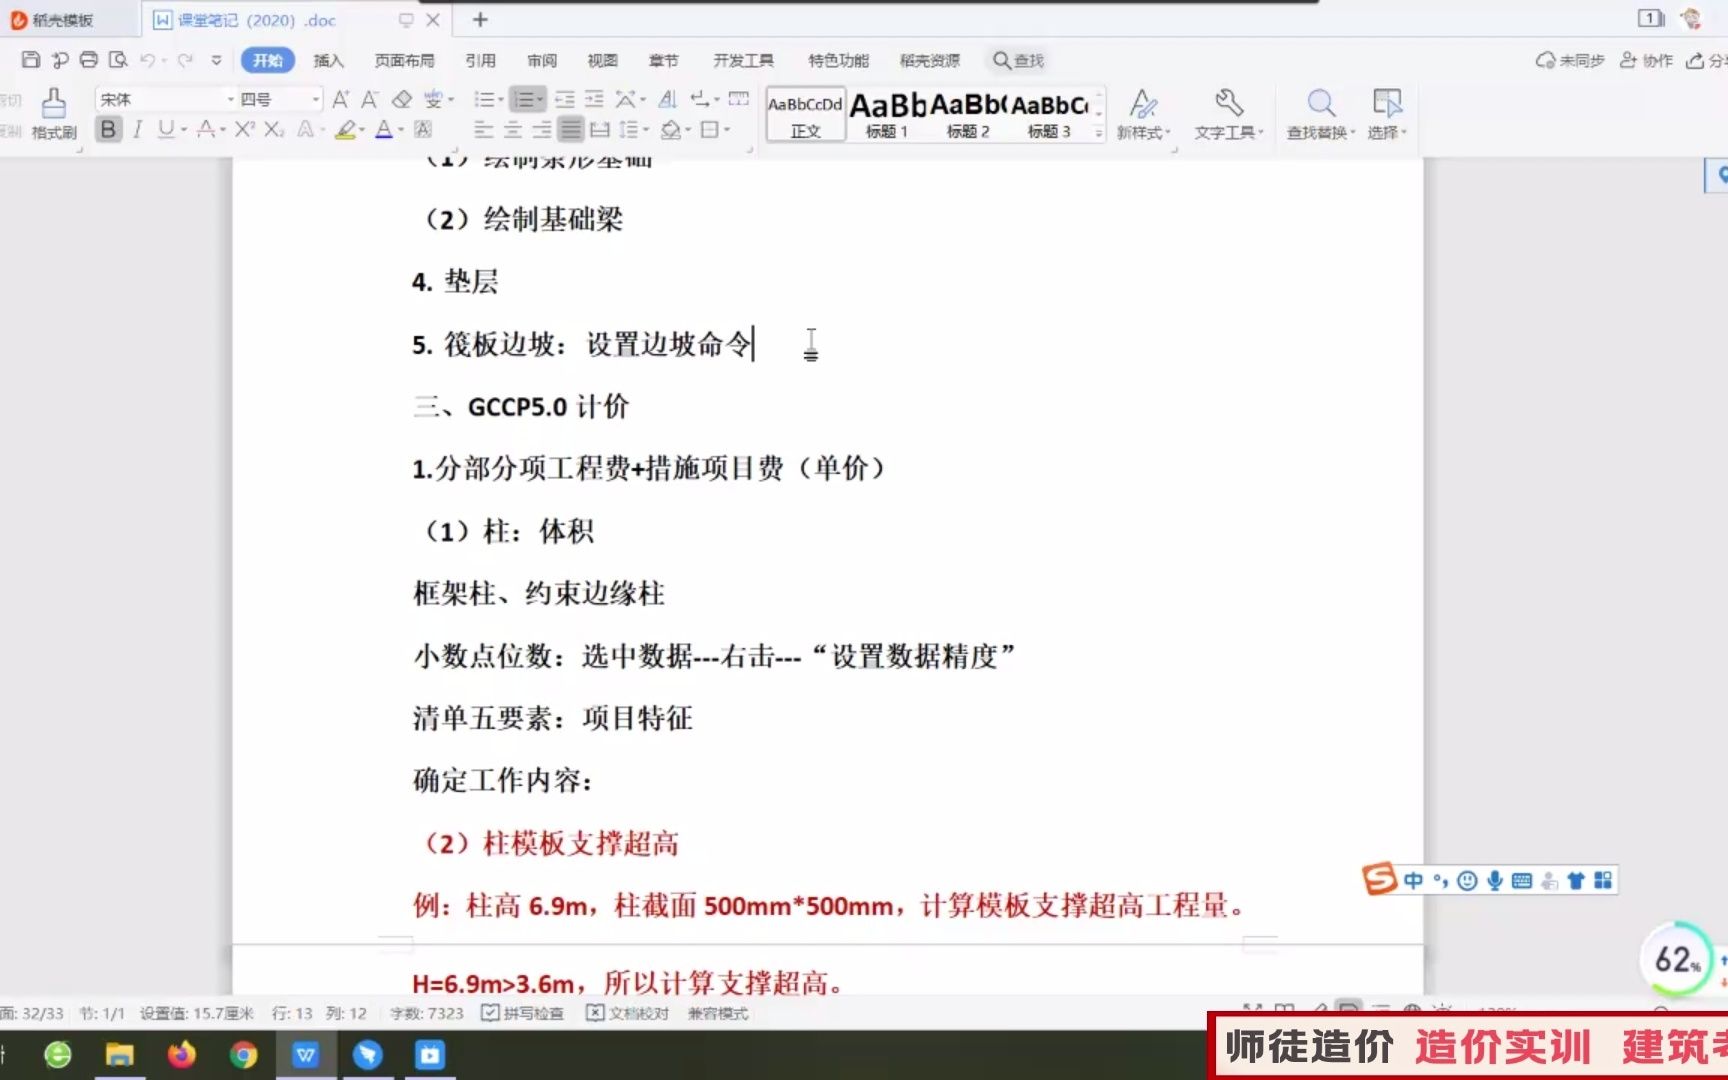The width and height of the screenshot is (1728, 1080).
Task: Expand the quick access toolbar customize arrow
Action: [216, 60]
